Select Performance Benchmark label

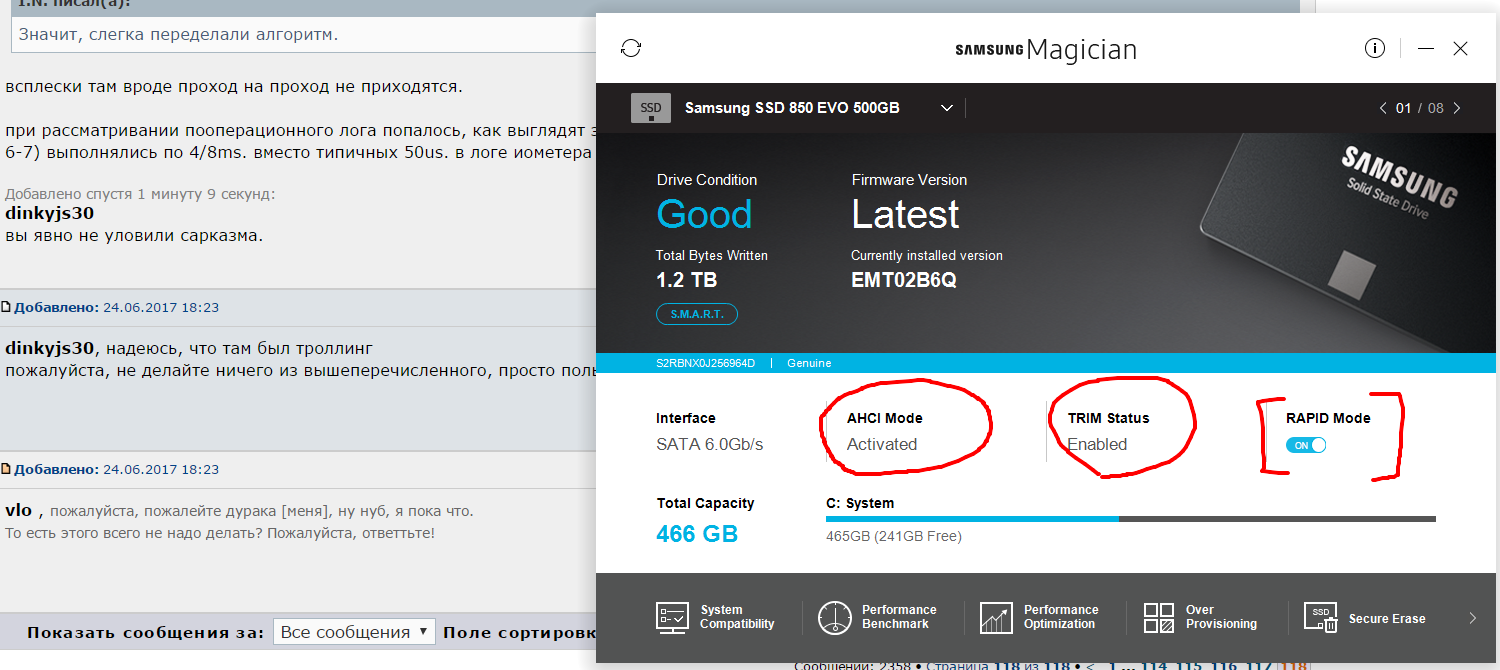[x=899, y=617]
